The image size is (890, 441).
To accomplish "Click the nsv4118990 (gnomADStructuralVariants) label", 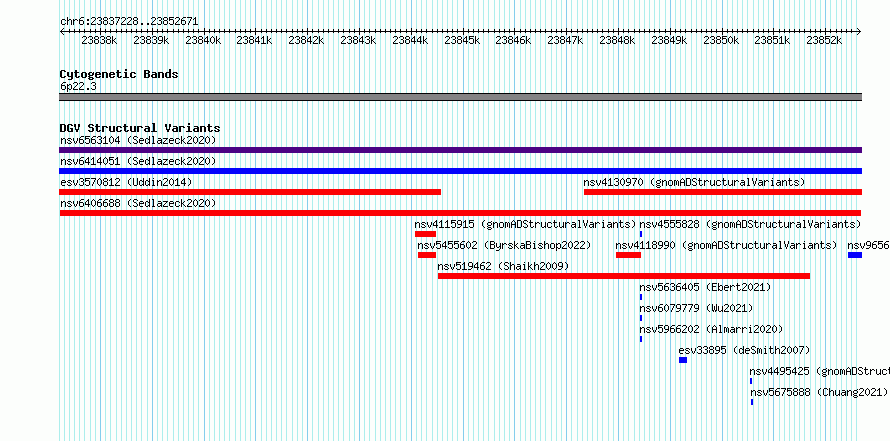I will coord(727,245).
